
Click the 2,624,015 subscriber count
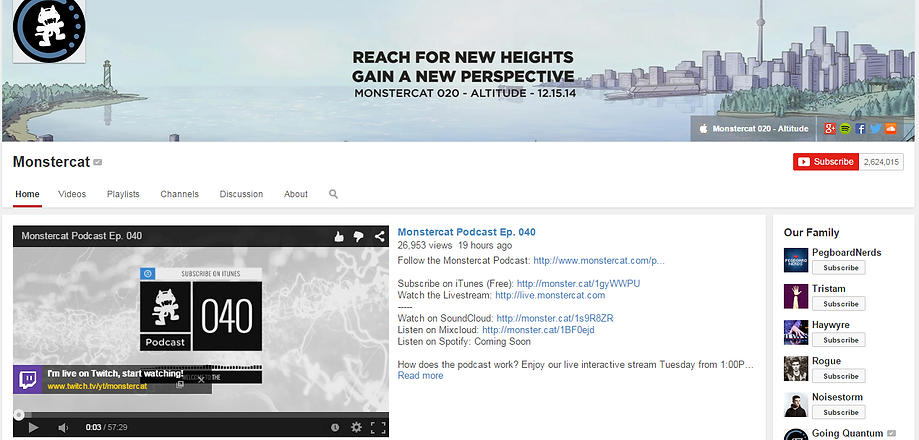coord(881,162)
